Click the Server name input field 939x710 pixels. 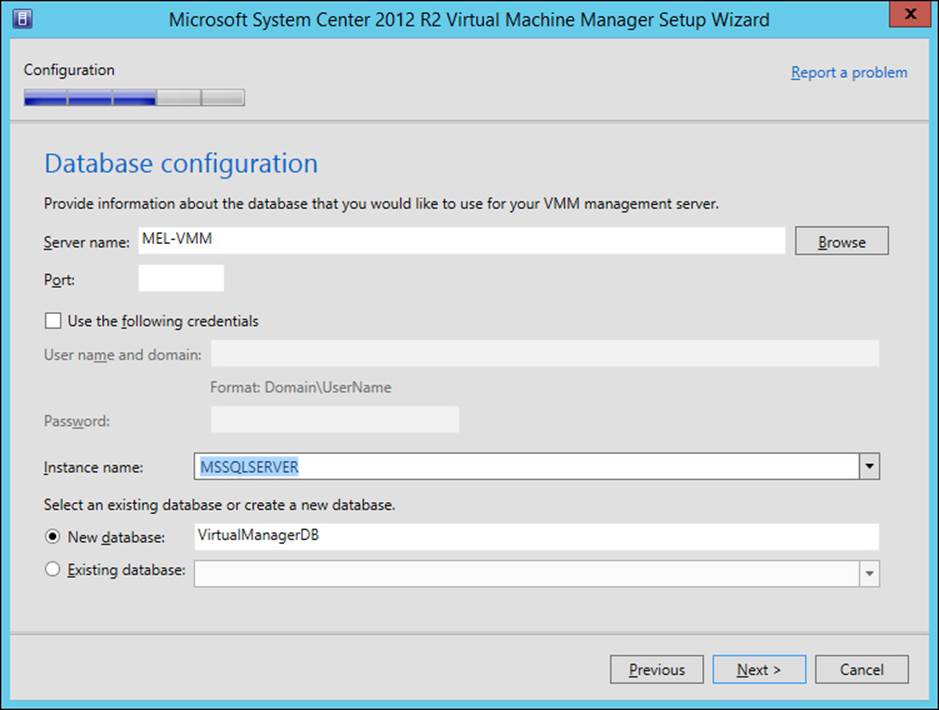(462, 240)
